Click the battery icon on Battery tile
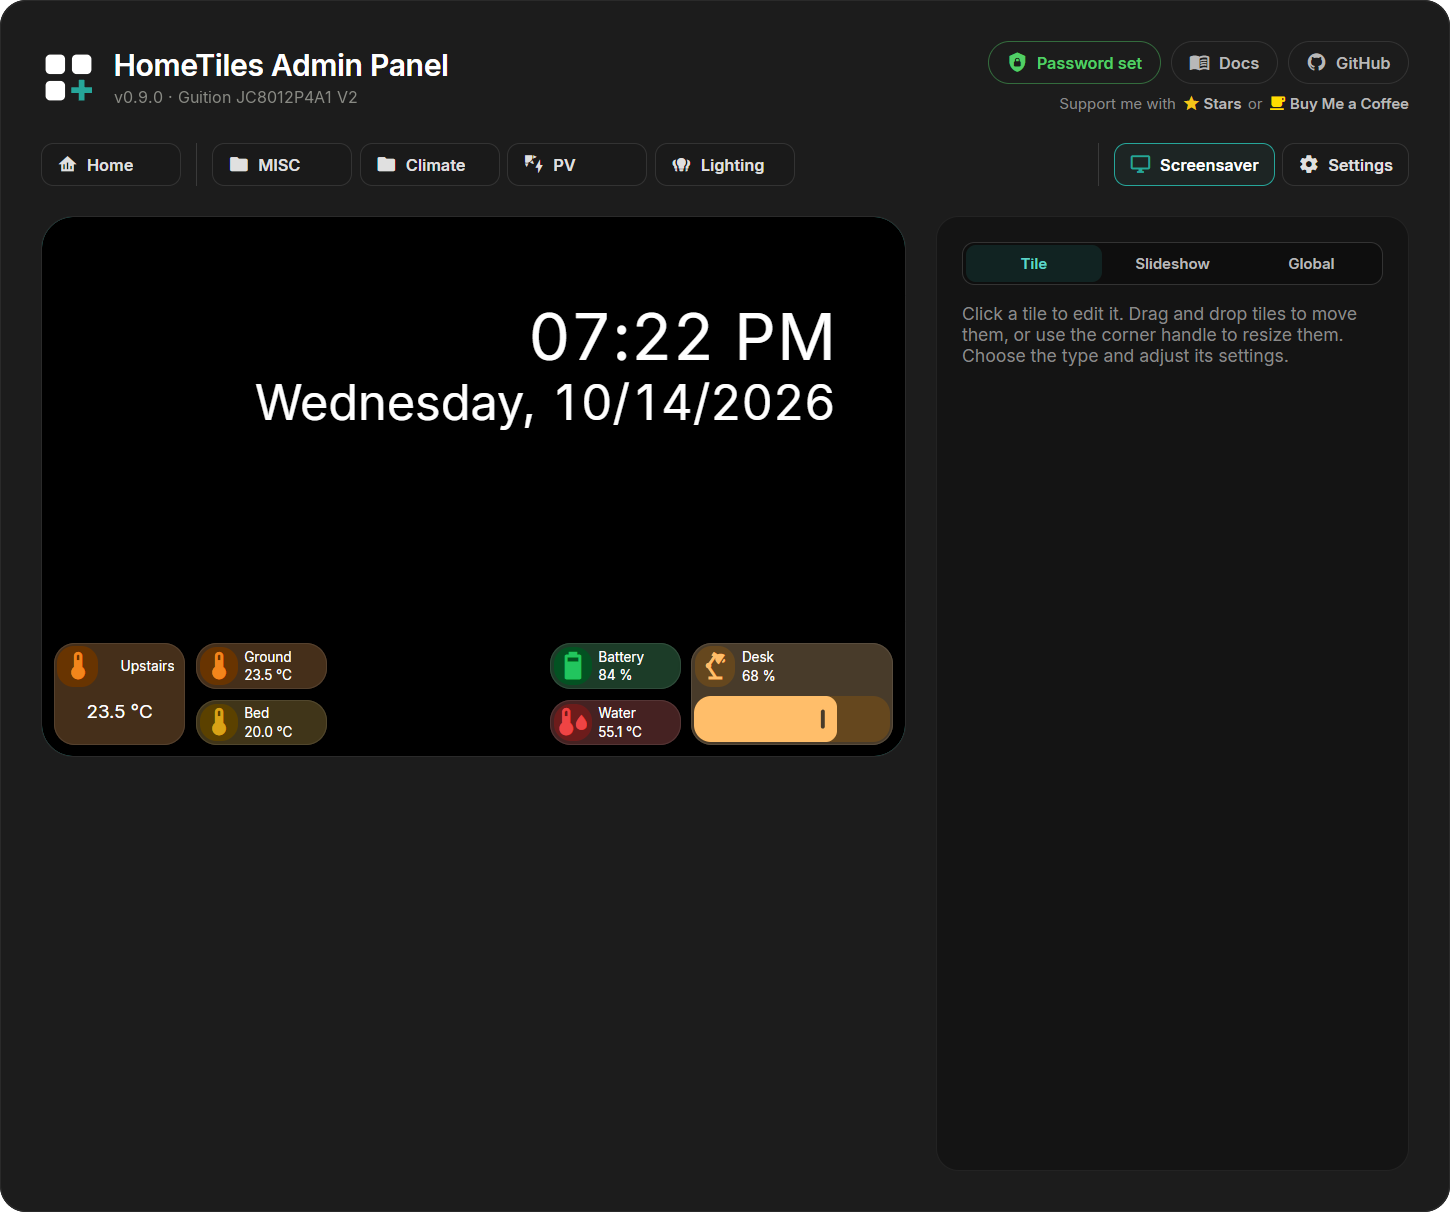The image size is (1450, 1212). [573, 666]
